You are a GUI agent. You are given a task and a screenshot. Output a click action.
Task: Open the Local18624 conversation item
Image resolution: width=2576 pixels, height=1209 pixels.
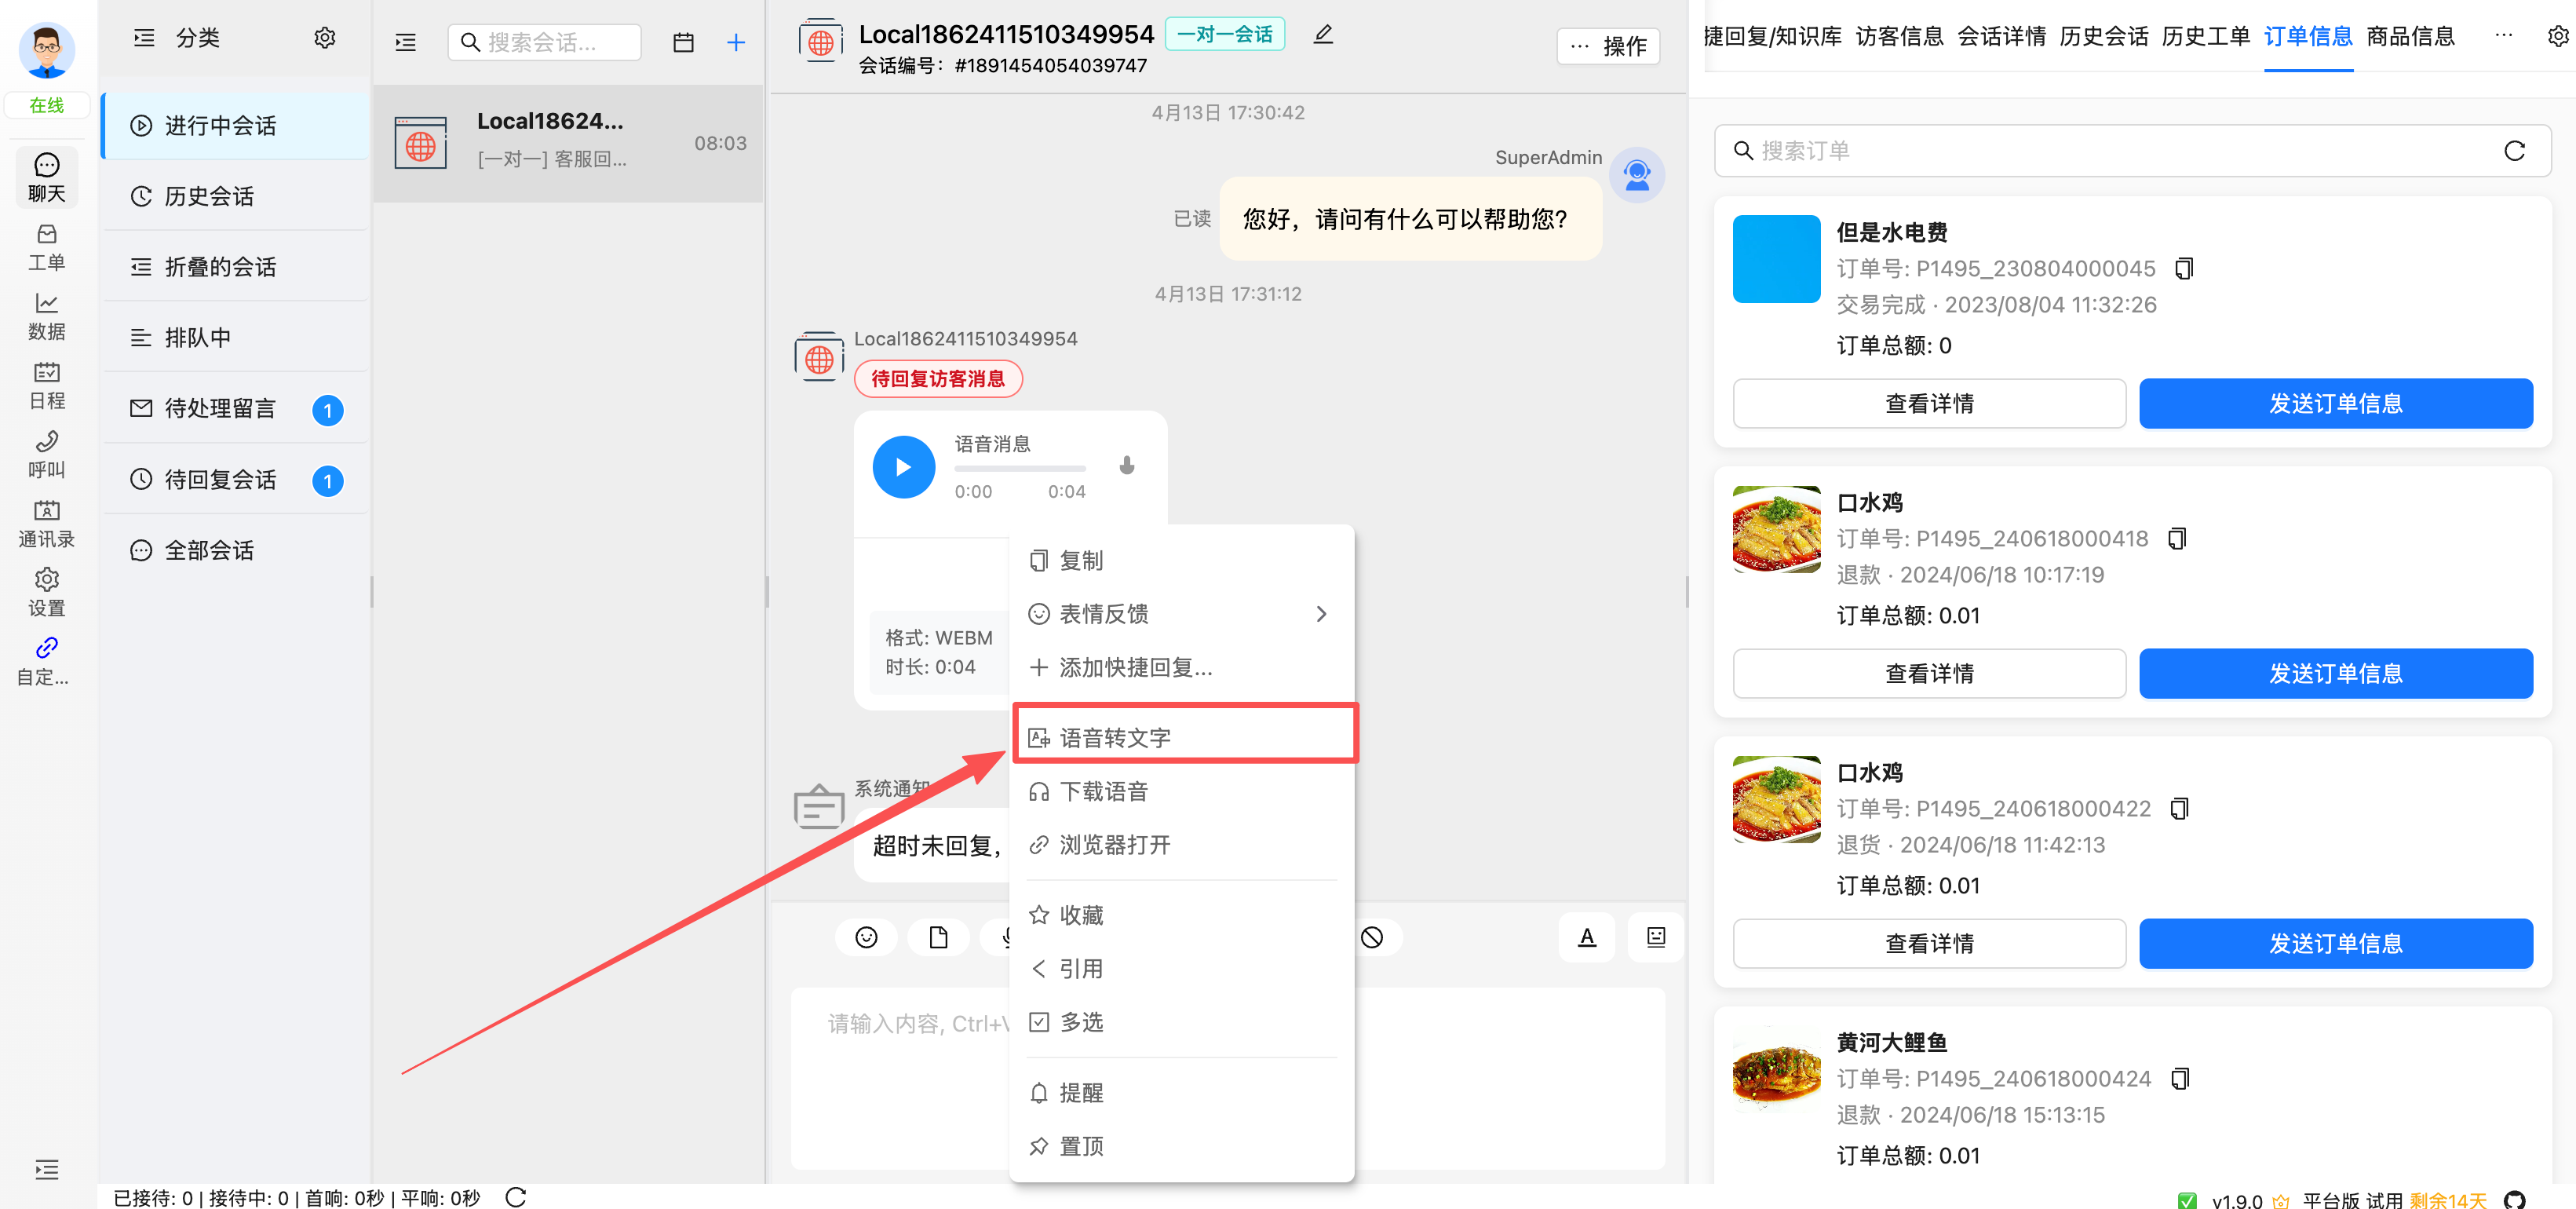(x=568, y=143)
